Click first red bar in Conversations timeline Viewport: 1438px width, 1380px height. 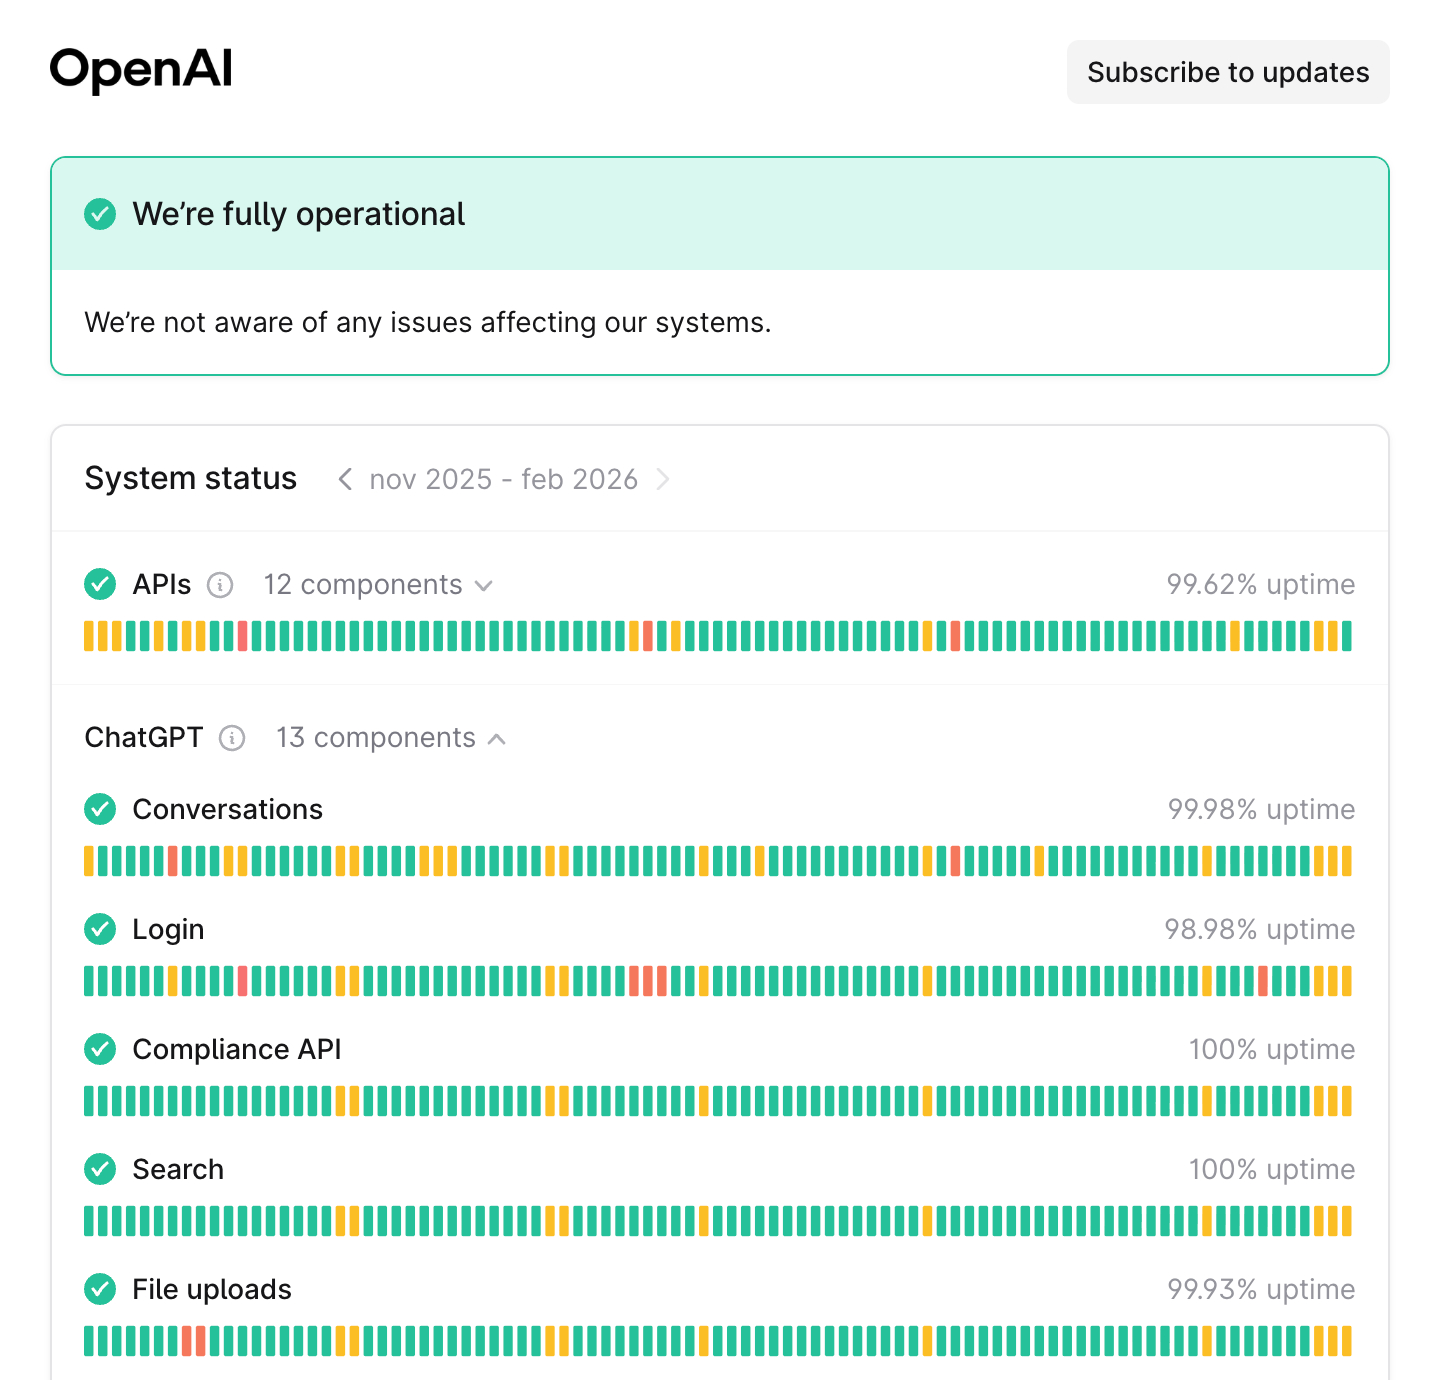coord(173,861)
